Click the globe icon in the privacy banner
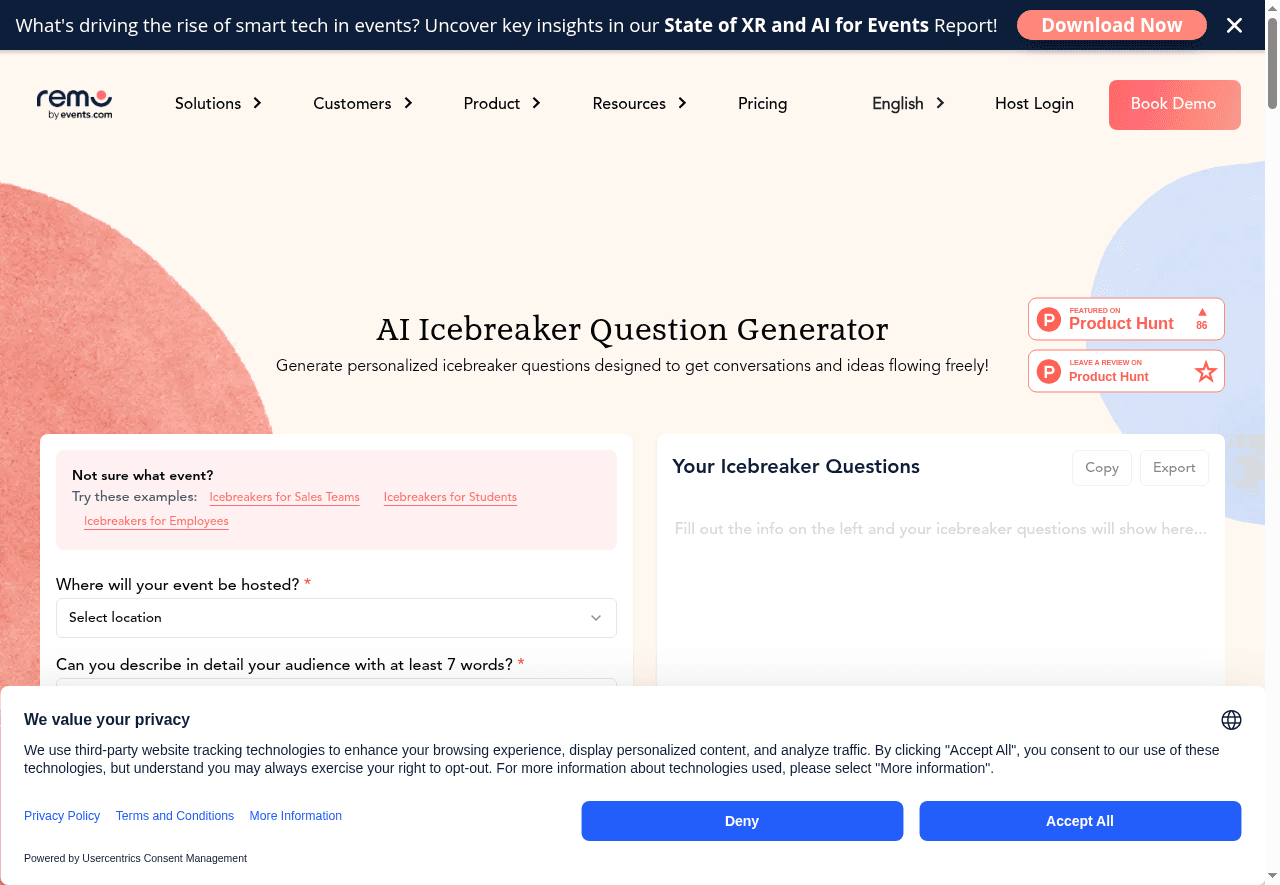1280x885 pixels. tap(1231, 719)
